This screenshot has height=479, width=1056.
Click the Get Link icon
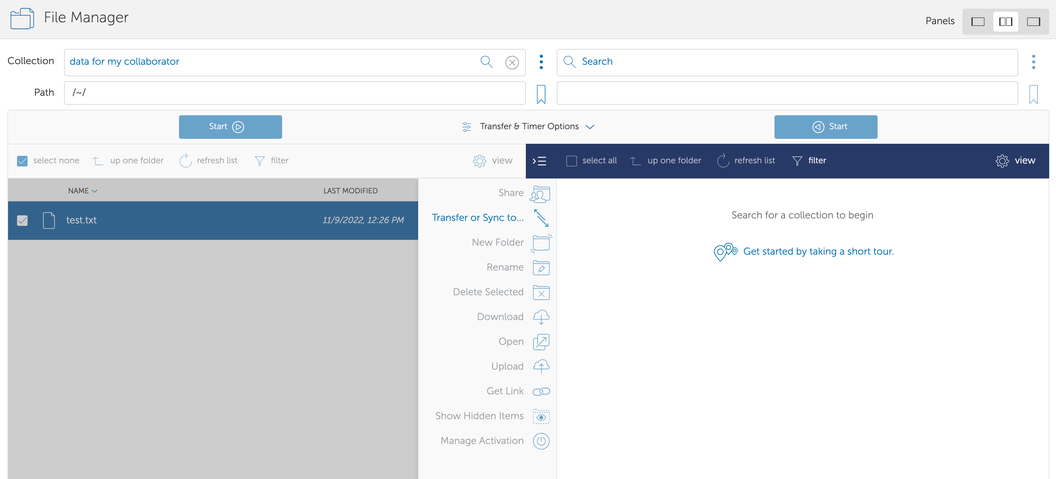tap(541, 391)
